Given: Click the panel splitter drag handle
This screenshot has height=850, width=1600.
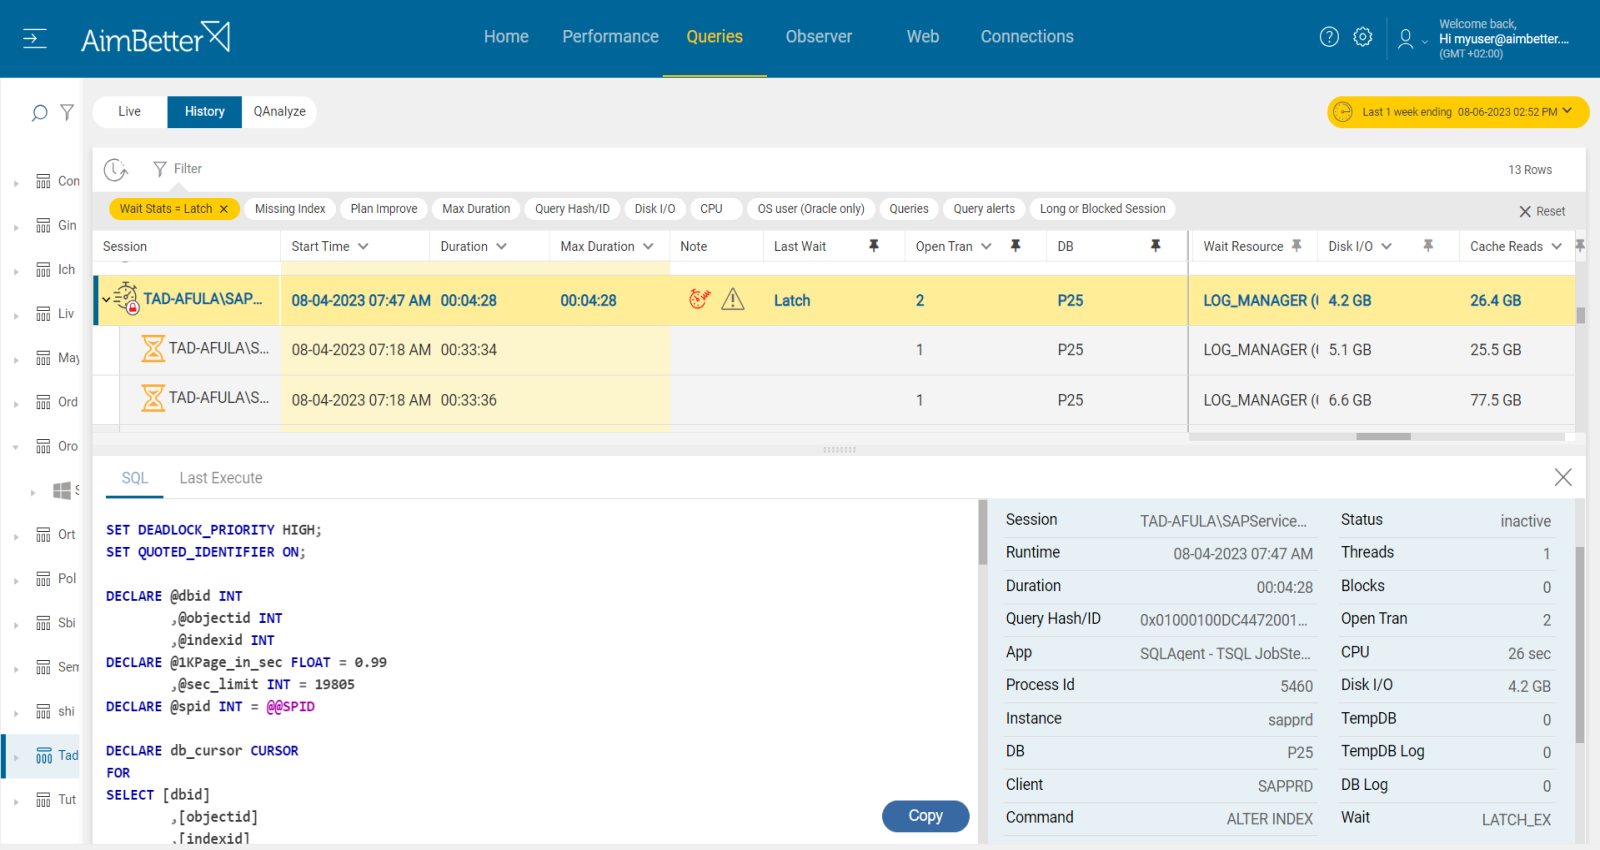Looking at the screenshot, I should coord(839,450).
